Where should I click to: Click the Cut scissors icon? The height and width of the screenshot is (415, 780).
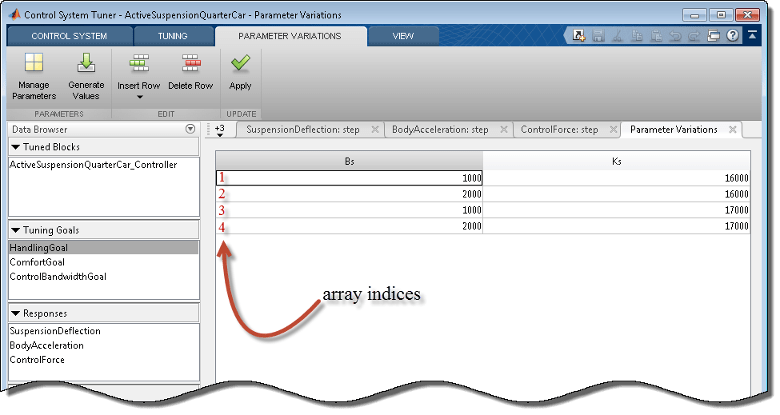617,35
